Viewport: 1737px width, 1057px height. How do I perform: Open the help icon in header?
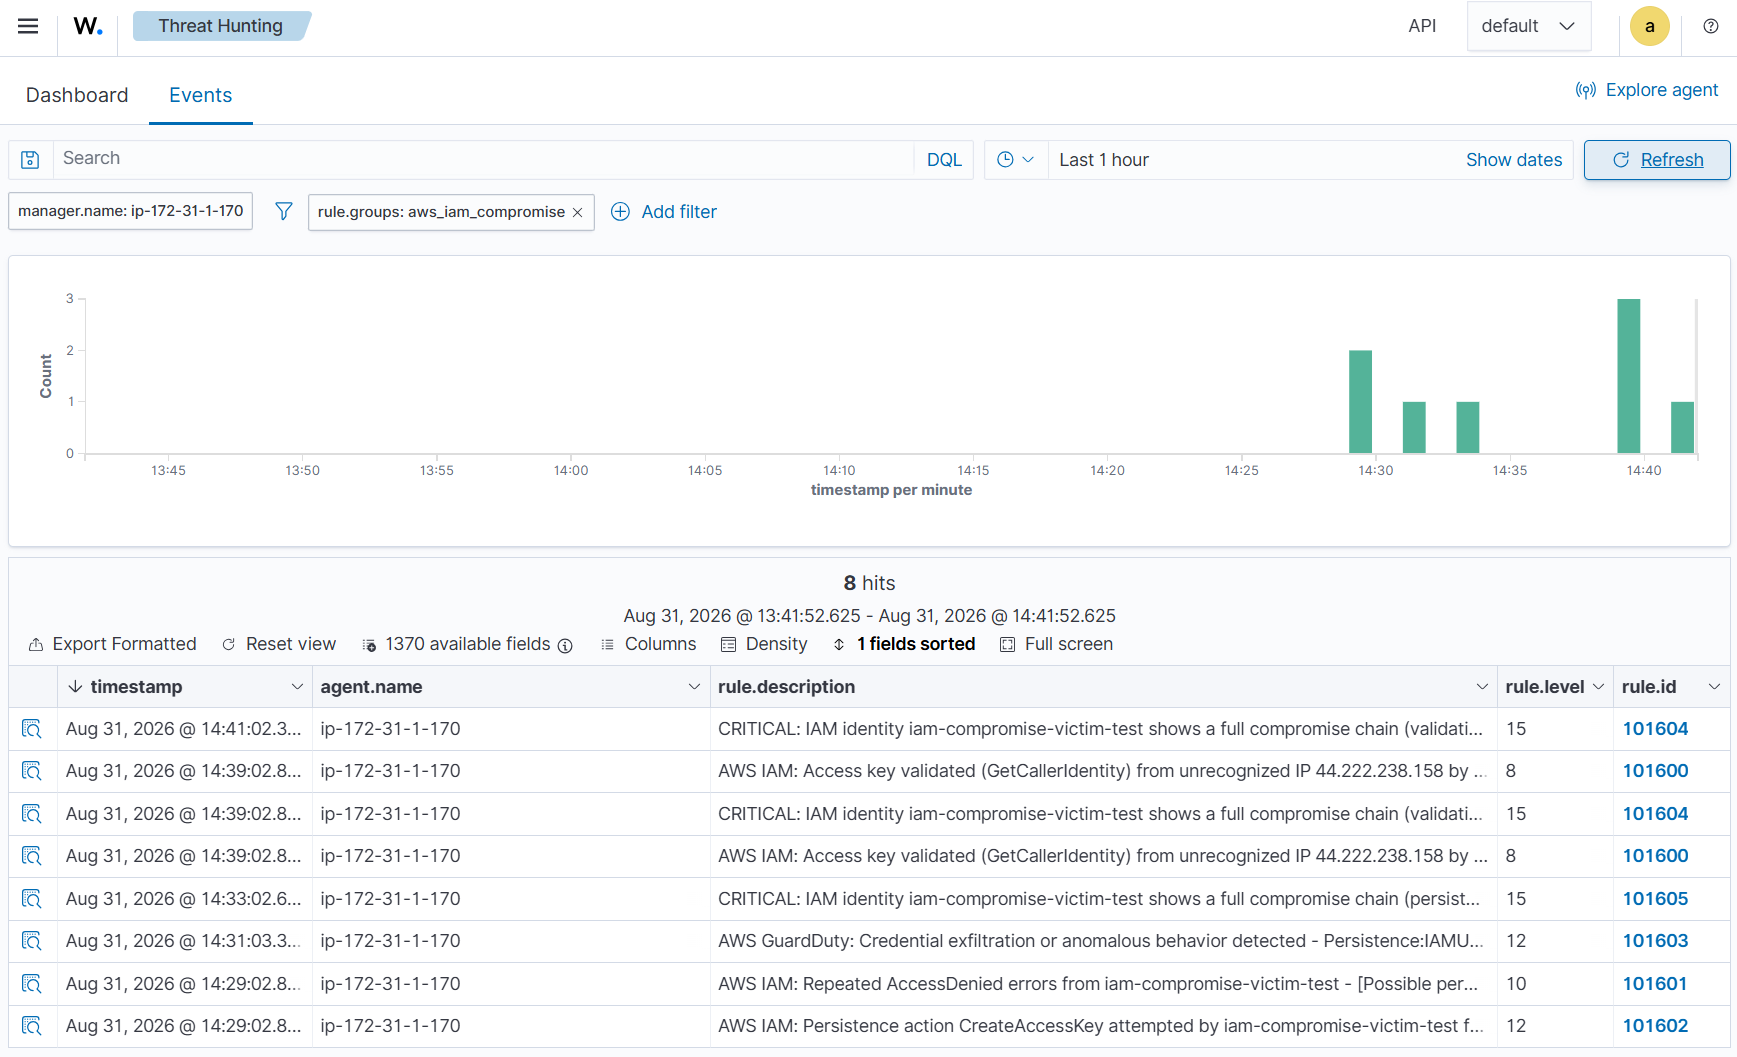point(1711,26)
